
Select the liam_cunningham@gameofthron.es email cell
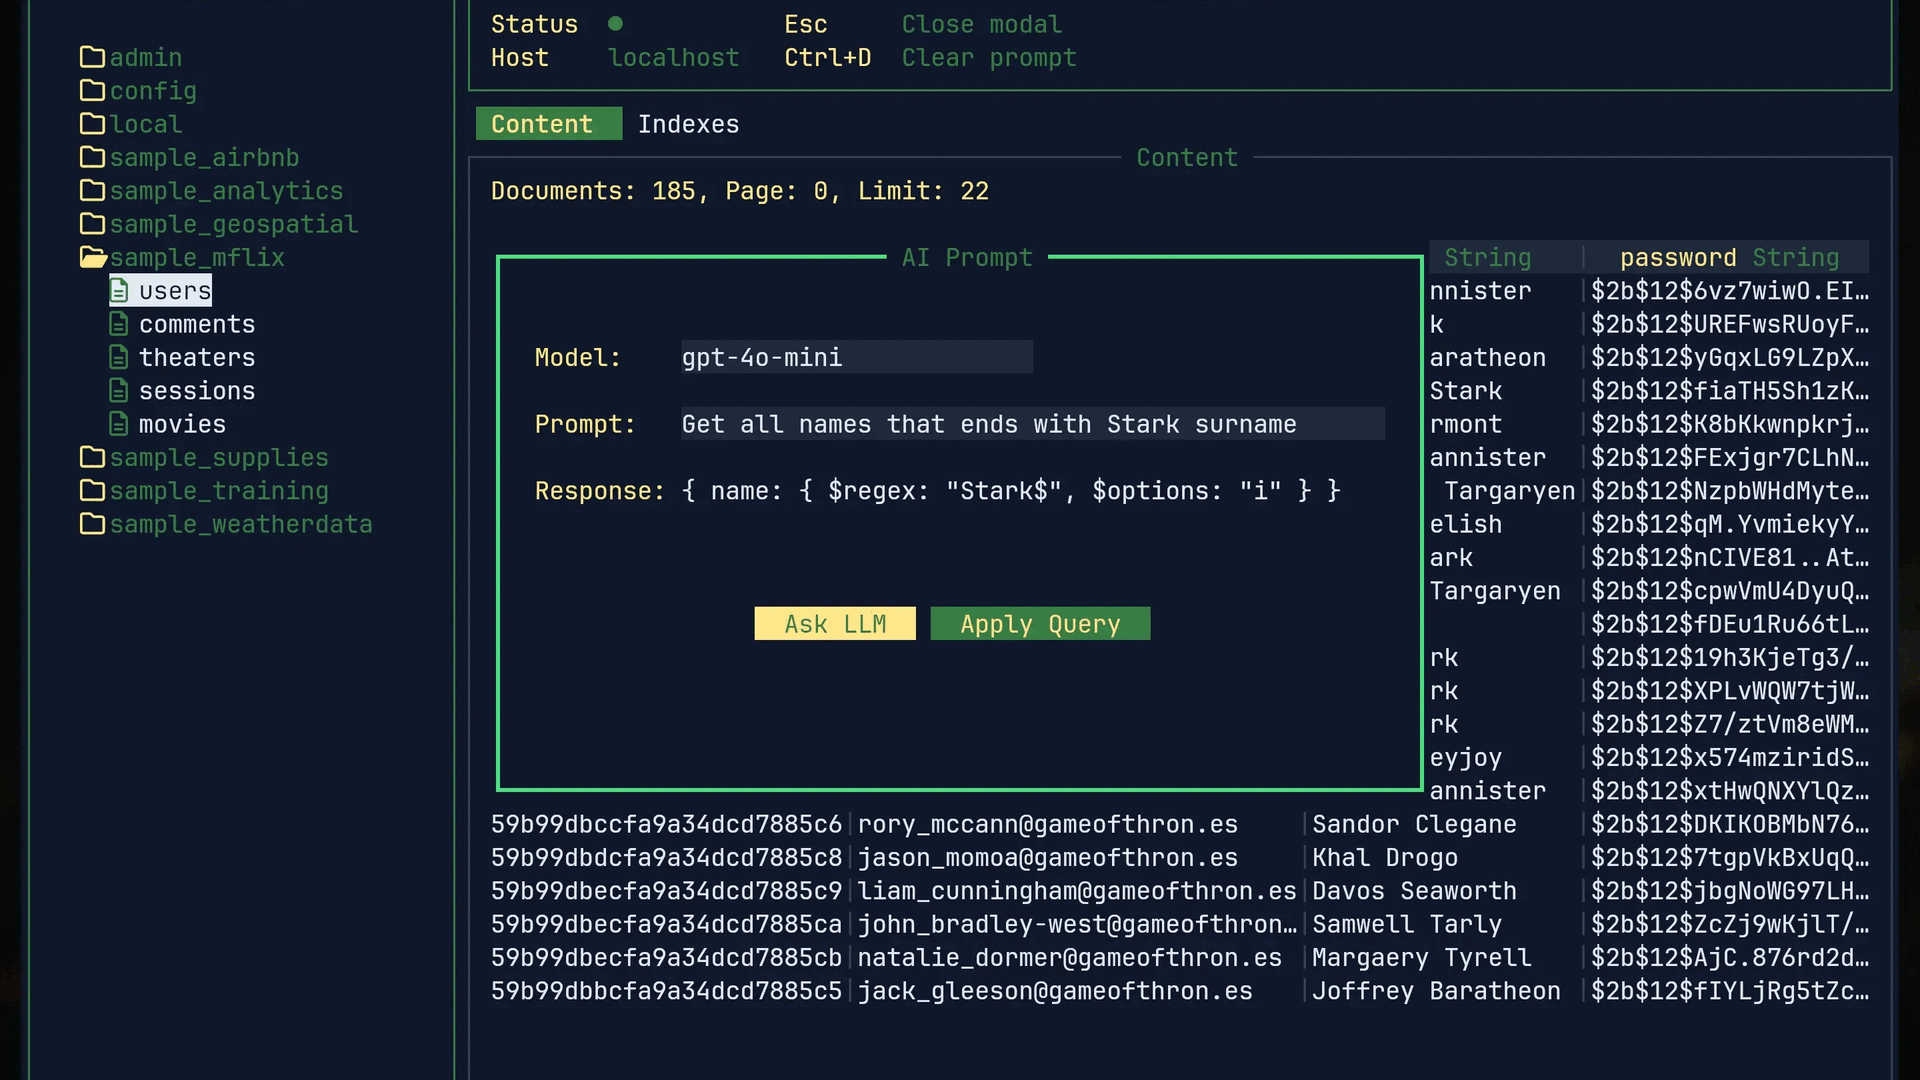pyautogui.click(x=1077, y=890)
